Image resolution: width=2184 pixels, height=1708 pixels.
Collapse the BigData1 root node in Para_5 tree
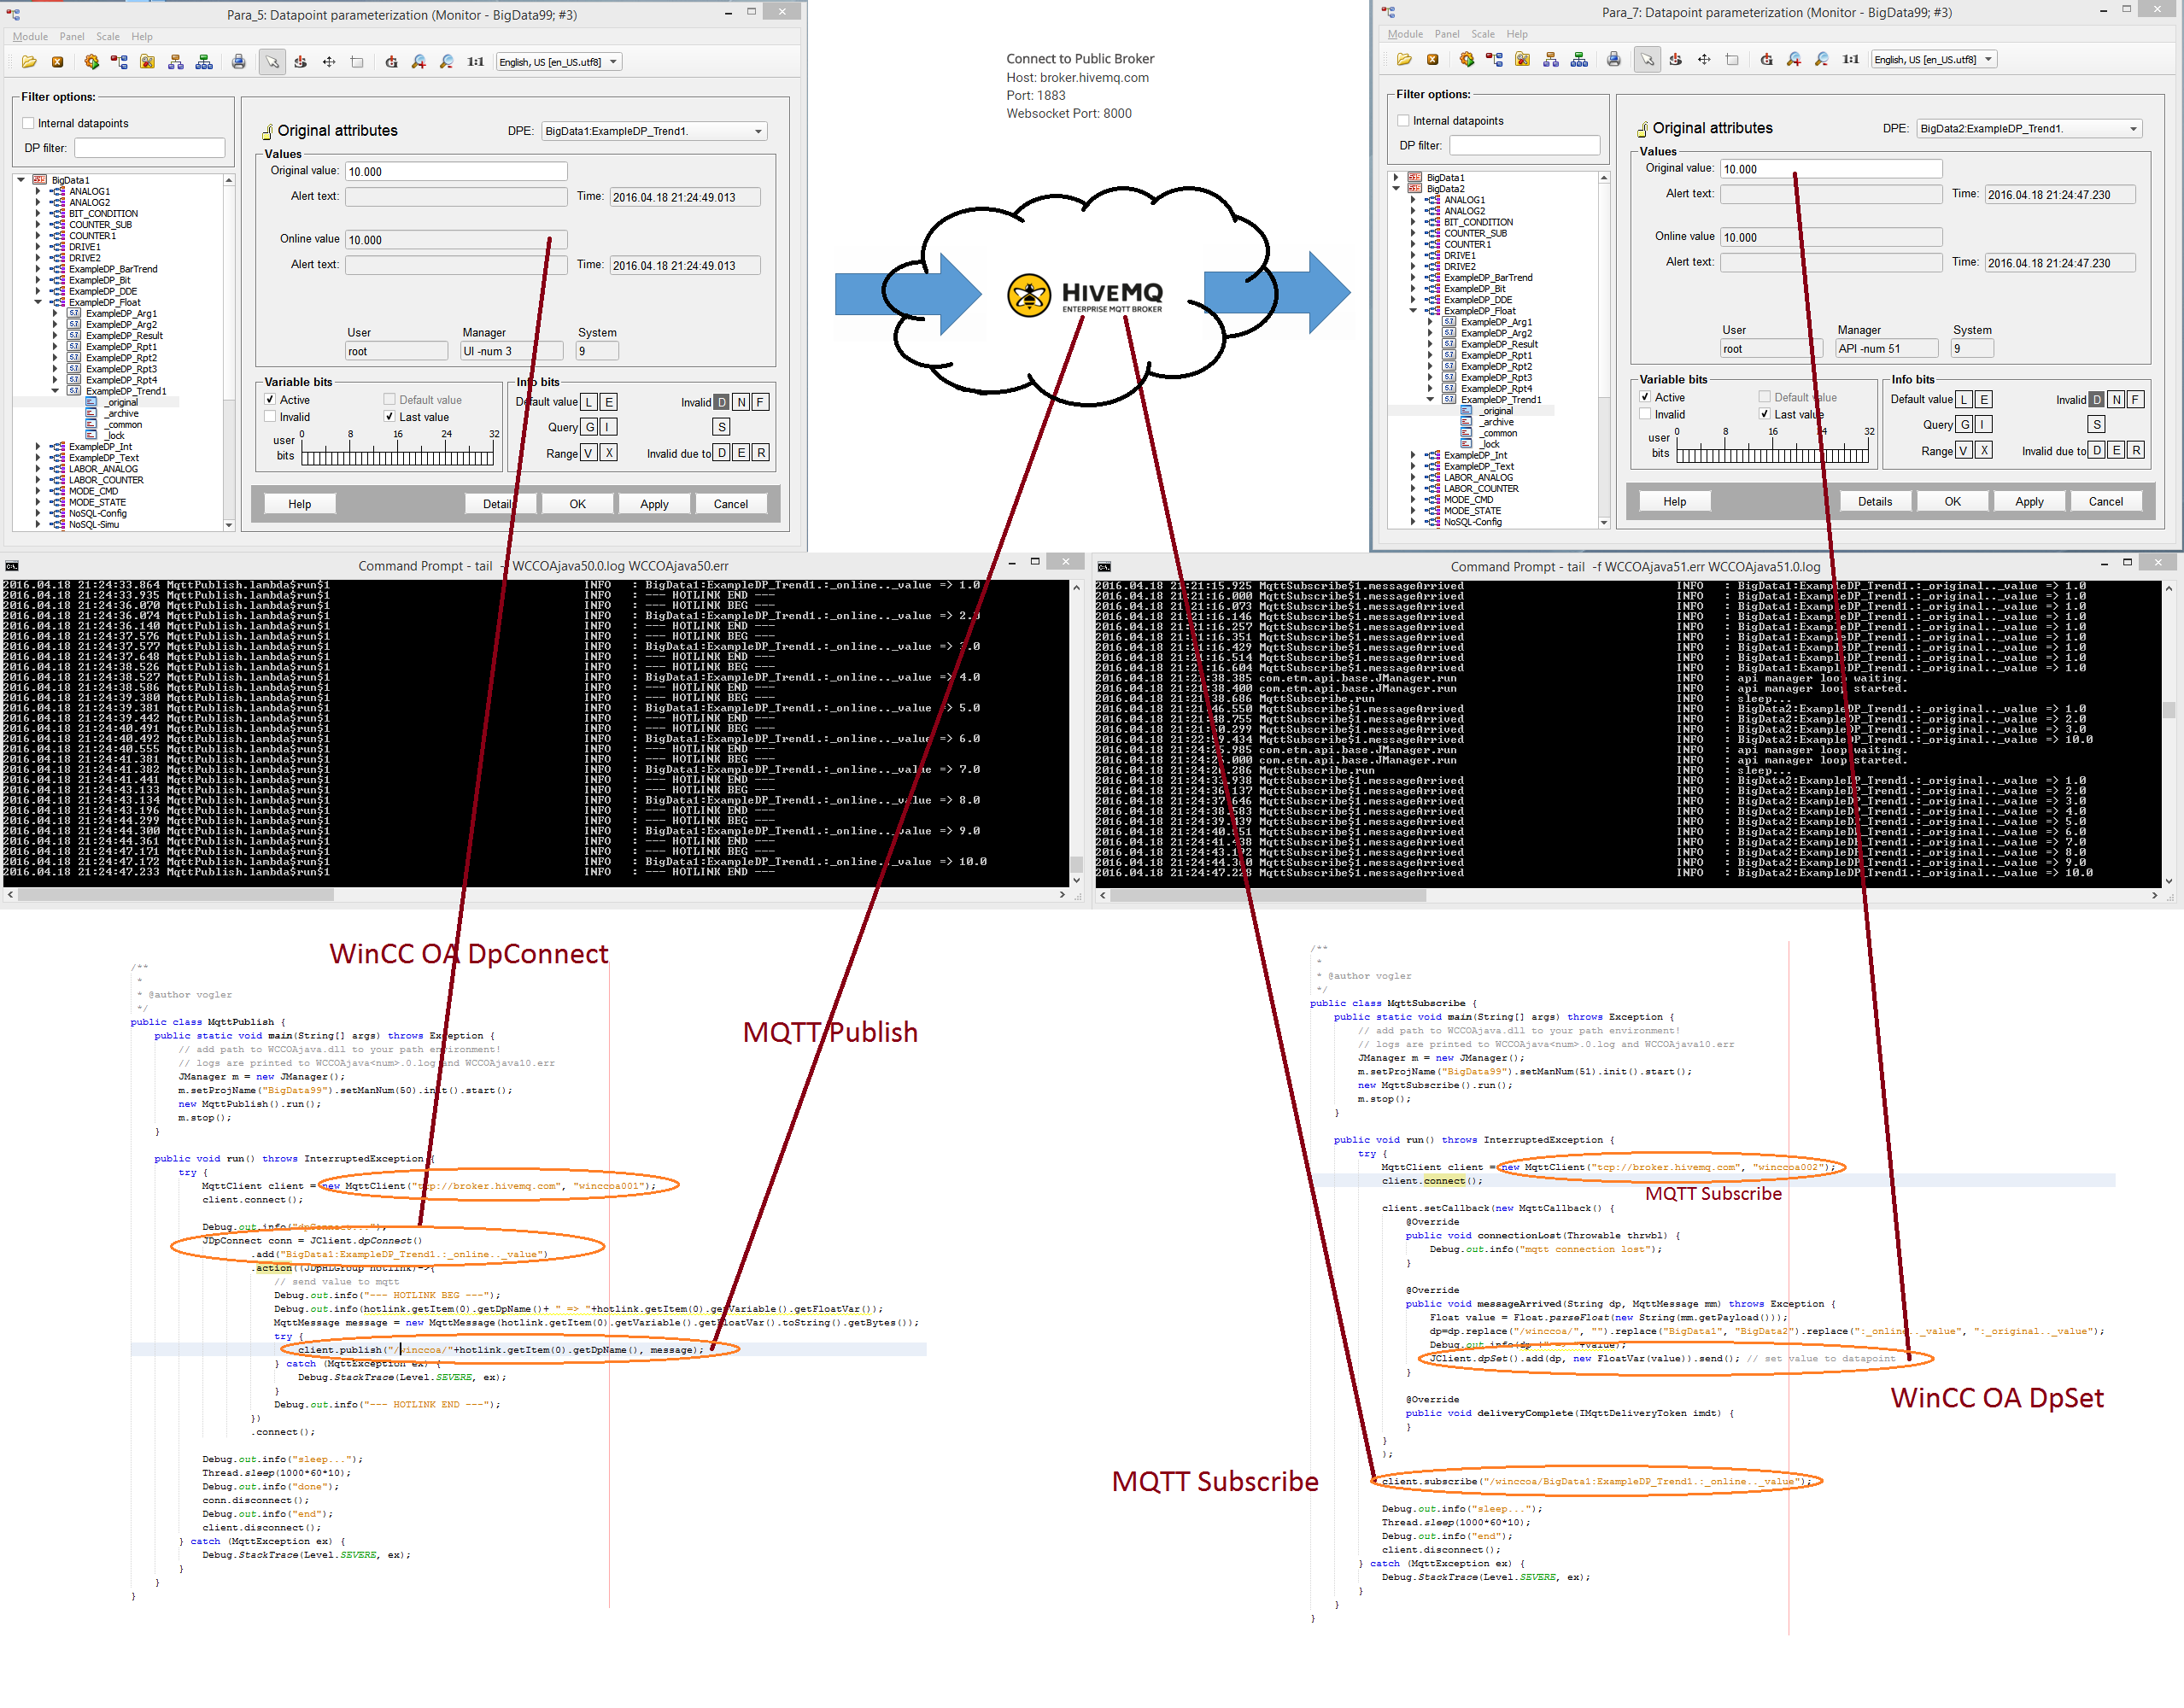coord(21,181)
